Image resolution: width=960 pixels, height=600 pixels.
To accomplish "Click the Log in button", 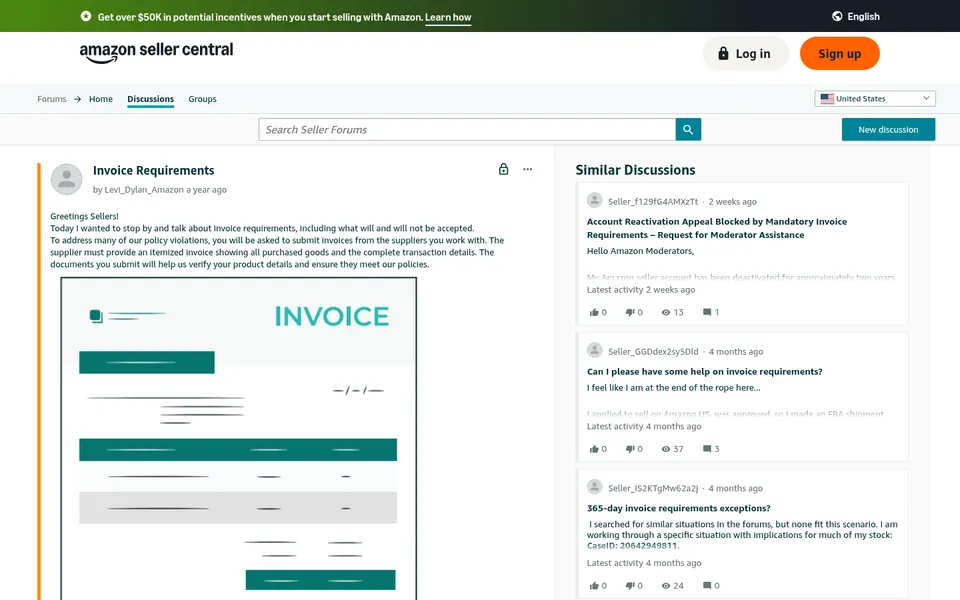I will point(745,53).
